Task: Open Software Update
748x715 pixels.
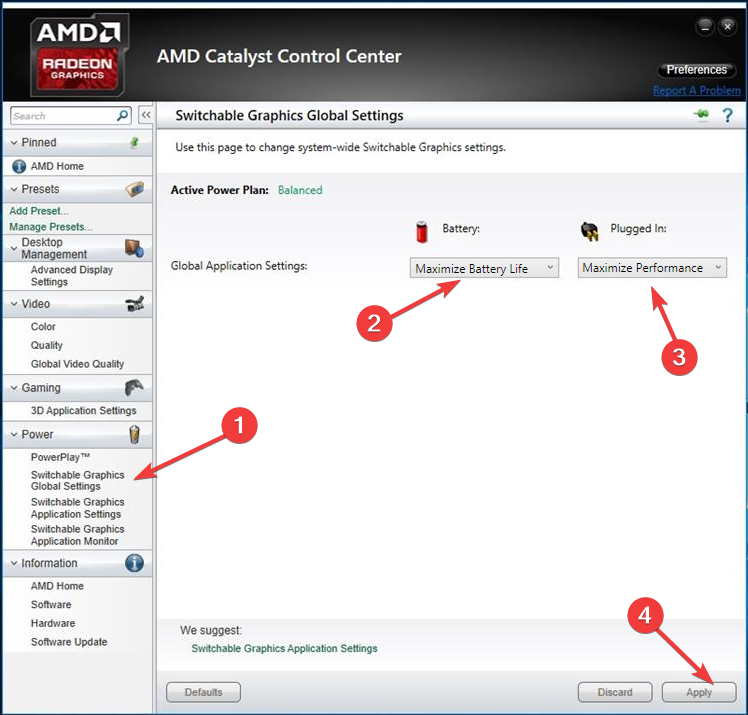Action: (69, 642)
